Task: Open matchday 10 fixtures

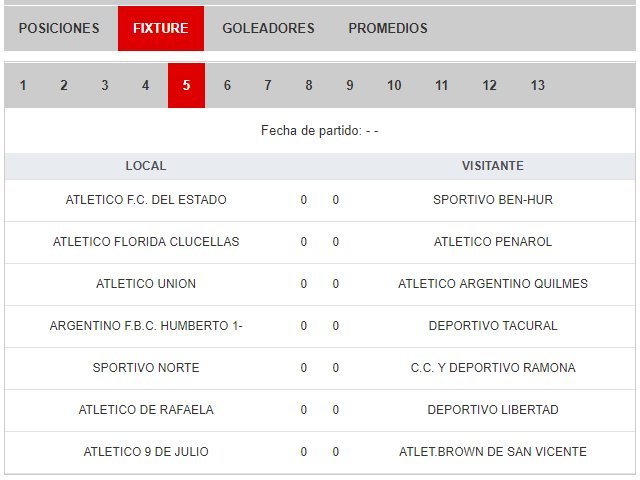Action: (x=394, y=85)
